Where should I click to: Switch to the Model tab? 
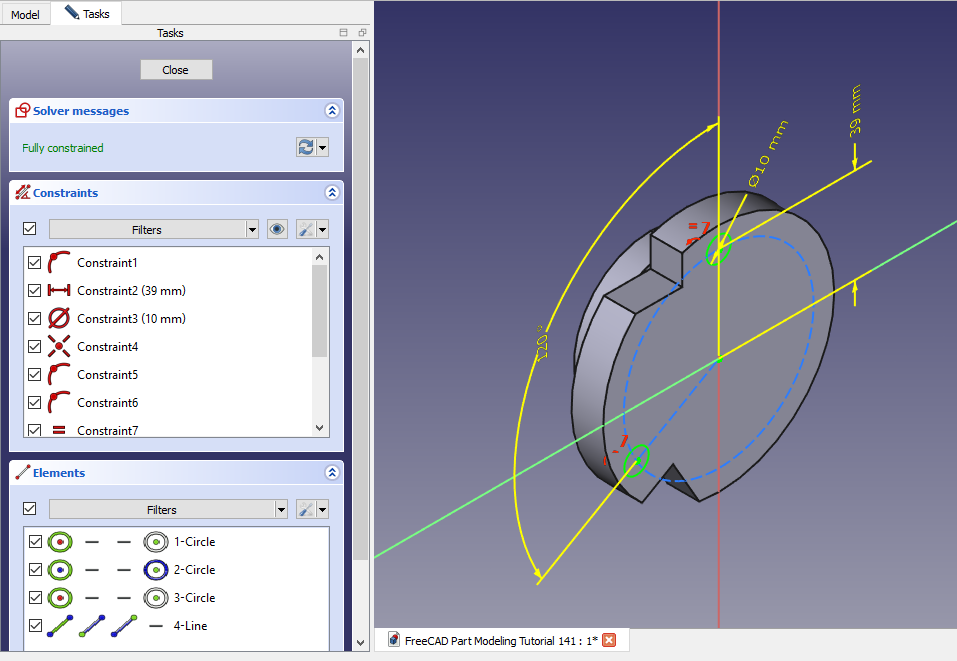click(25, 15)
